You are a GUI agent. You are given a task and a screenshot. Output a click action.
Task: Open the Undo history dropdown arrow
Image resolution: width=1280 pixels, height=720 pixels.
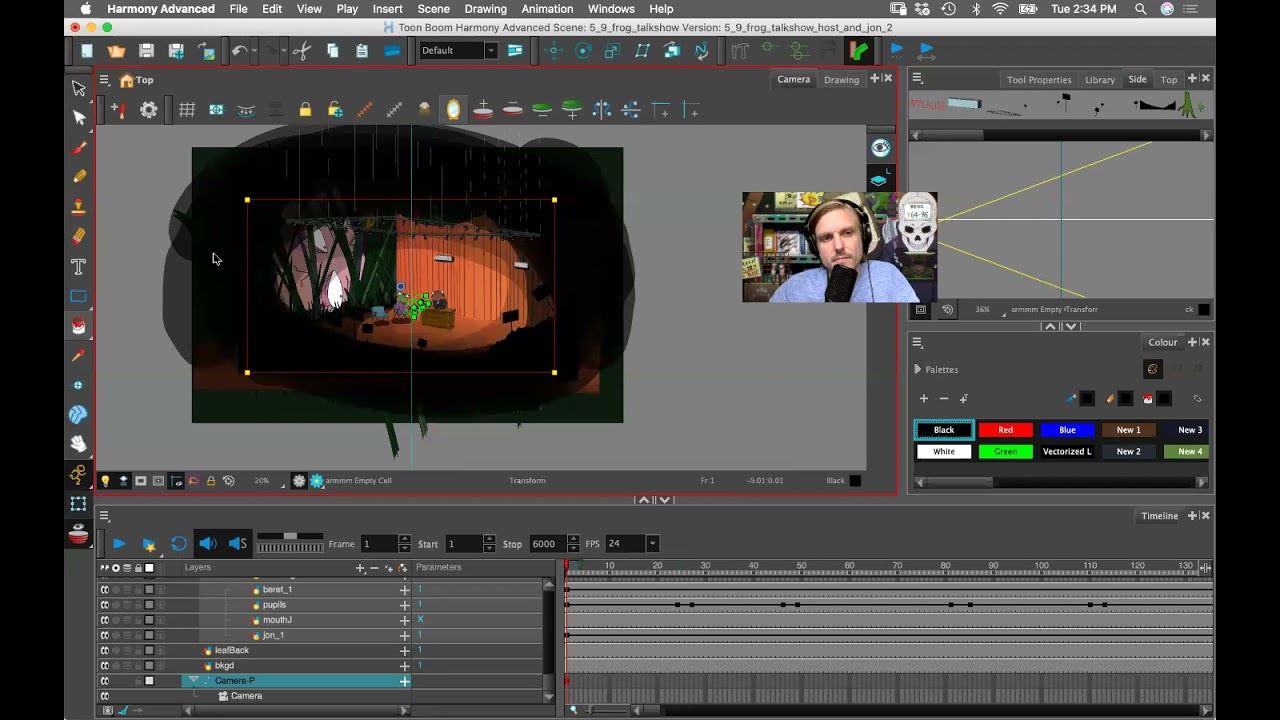(x=254, y=50)
